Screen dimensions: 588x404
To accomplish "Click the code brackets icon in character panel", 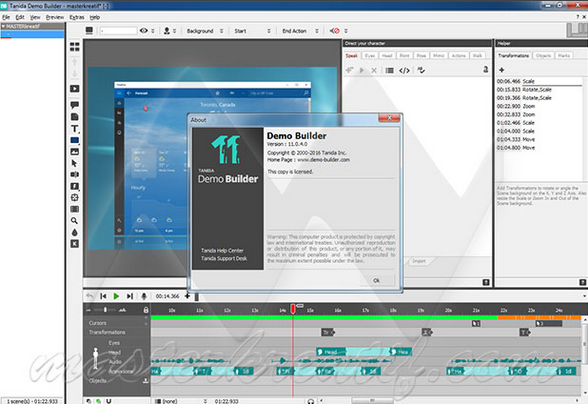I will tap(404, 71).
